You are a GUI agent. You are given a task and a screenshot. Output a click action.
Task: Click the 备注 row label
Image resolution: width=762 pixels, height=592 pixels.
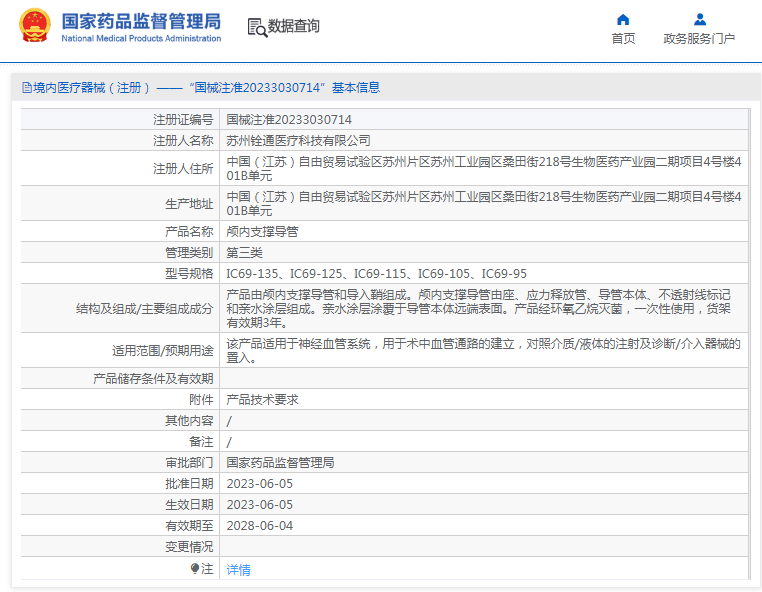point(201,441)
